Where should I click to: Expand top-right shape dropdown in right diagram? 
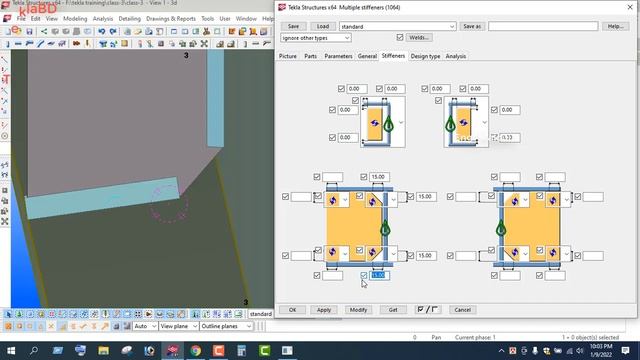coord(566,200)
